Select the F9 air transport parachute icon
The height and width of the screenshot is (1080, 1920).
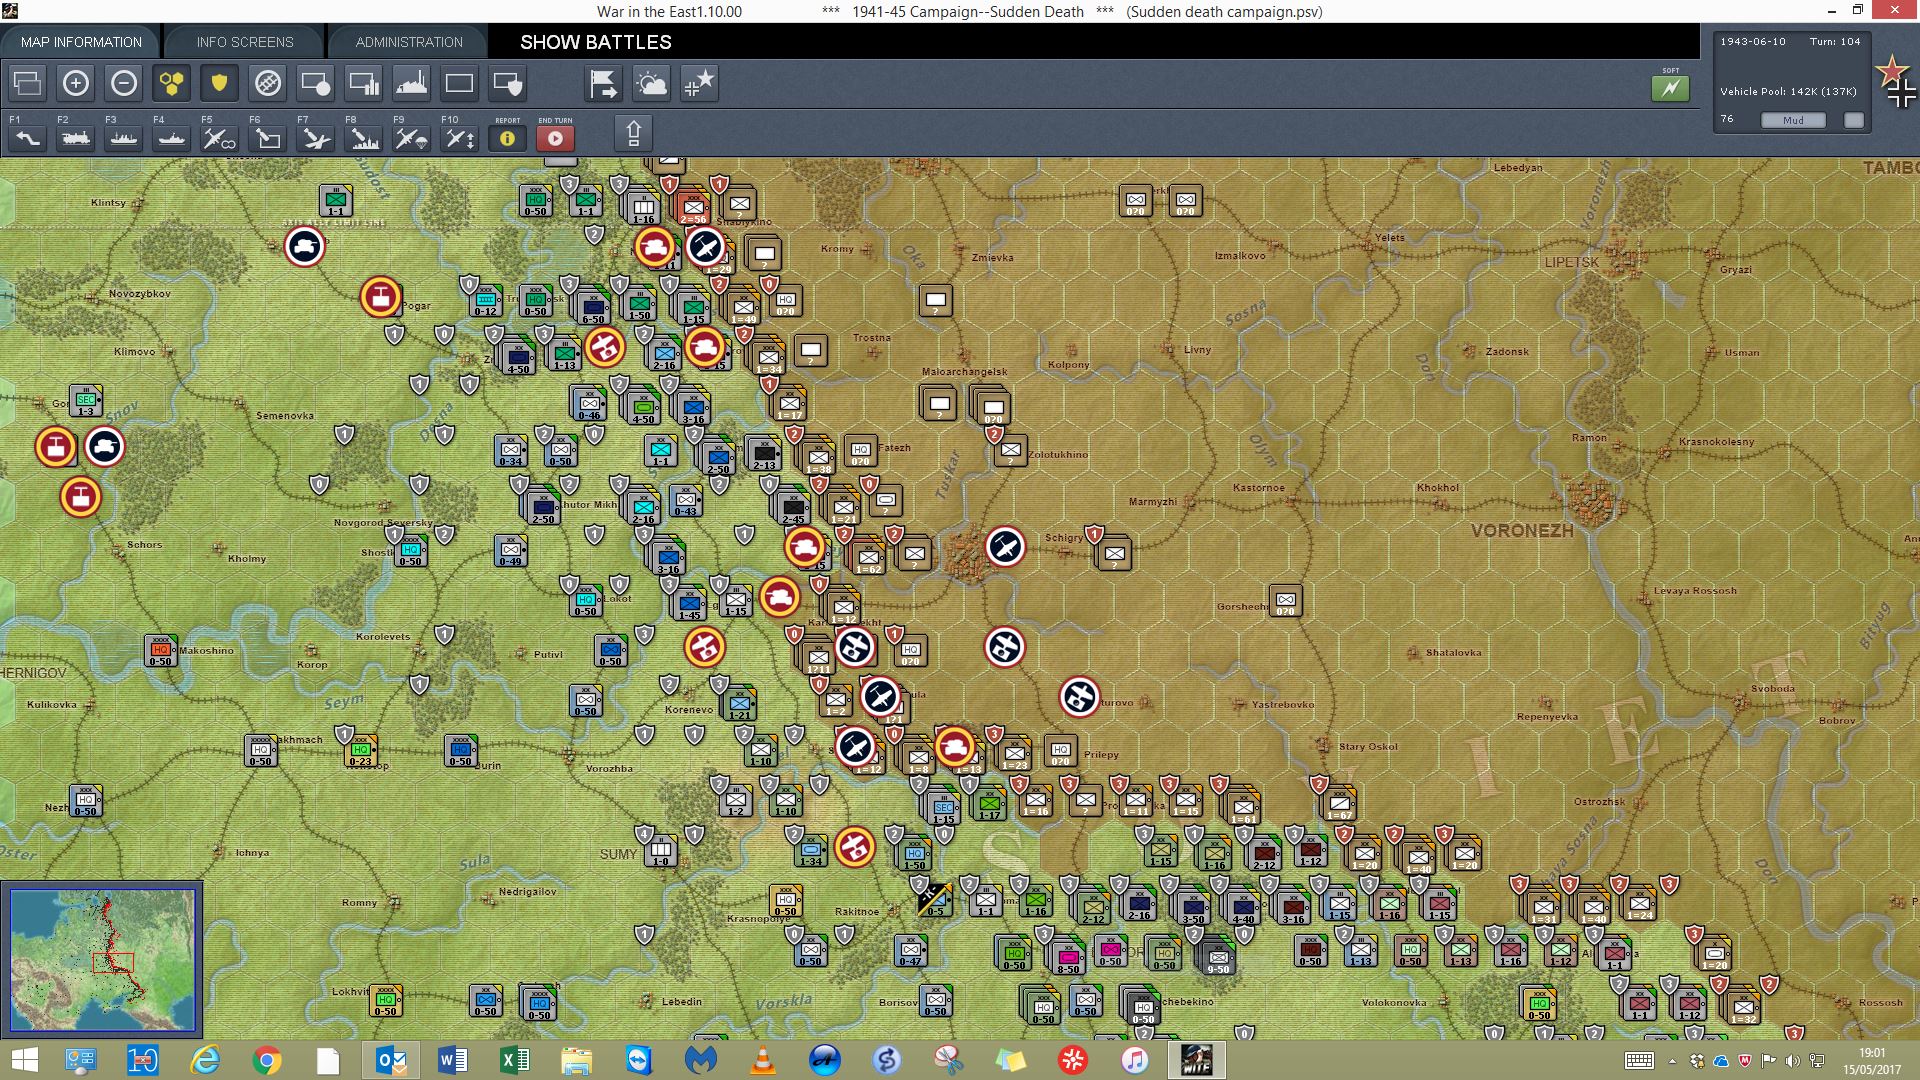point(412,137)
